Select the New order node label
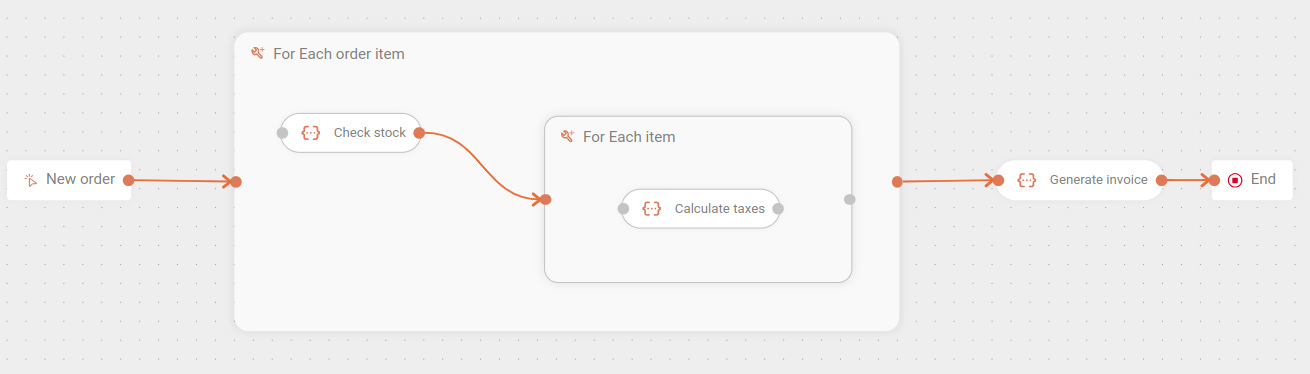The width and height of the screenshot is (1310, 374). [80, 179]
